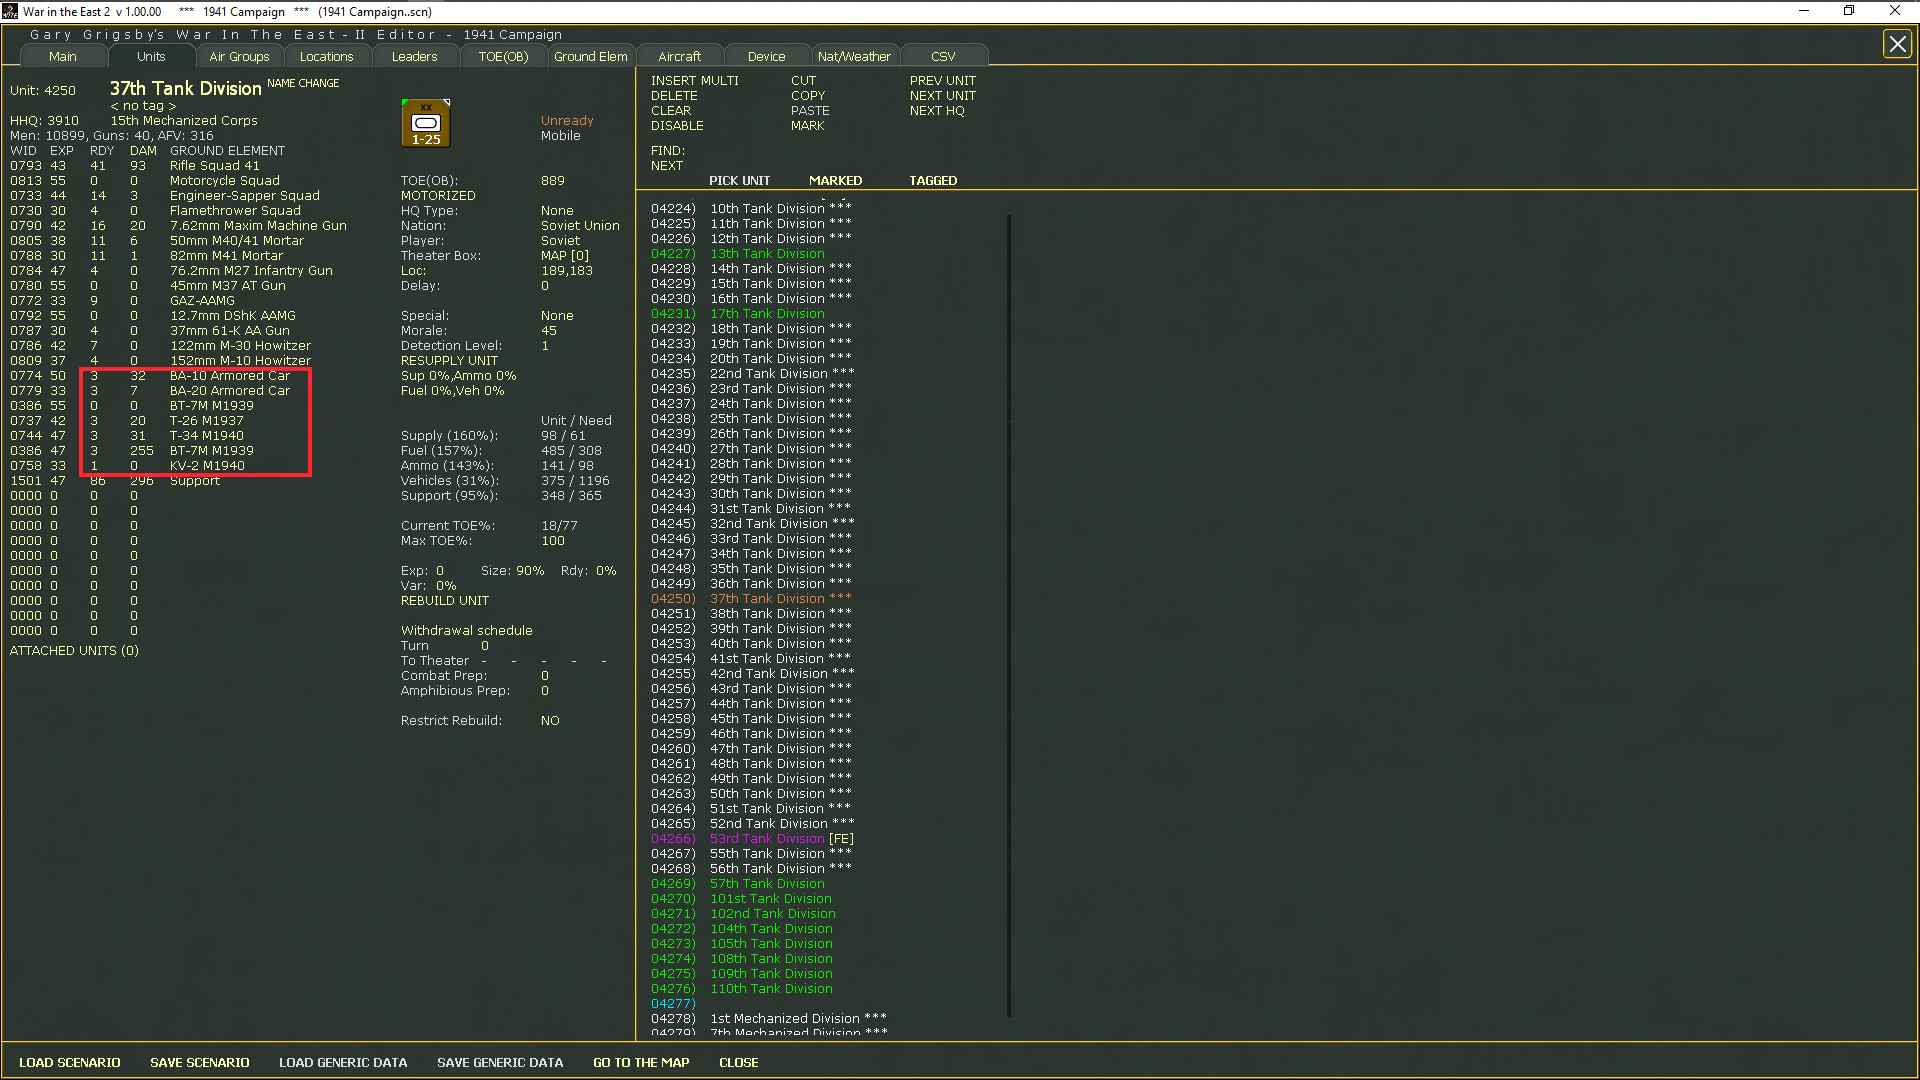Select 10th Tank Division entry

coord(751,209)
